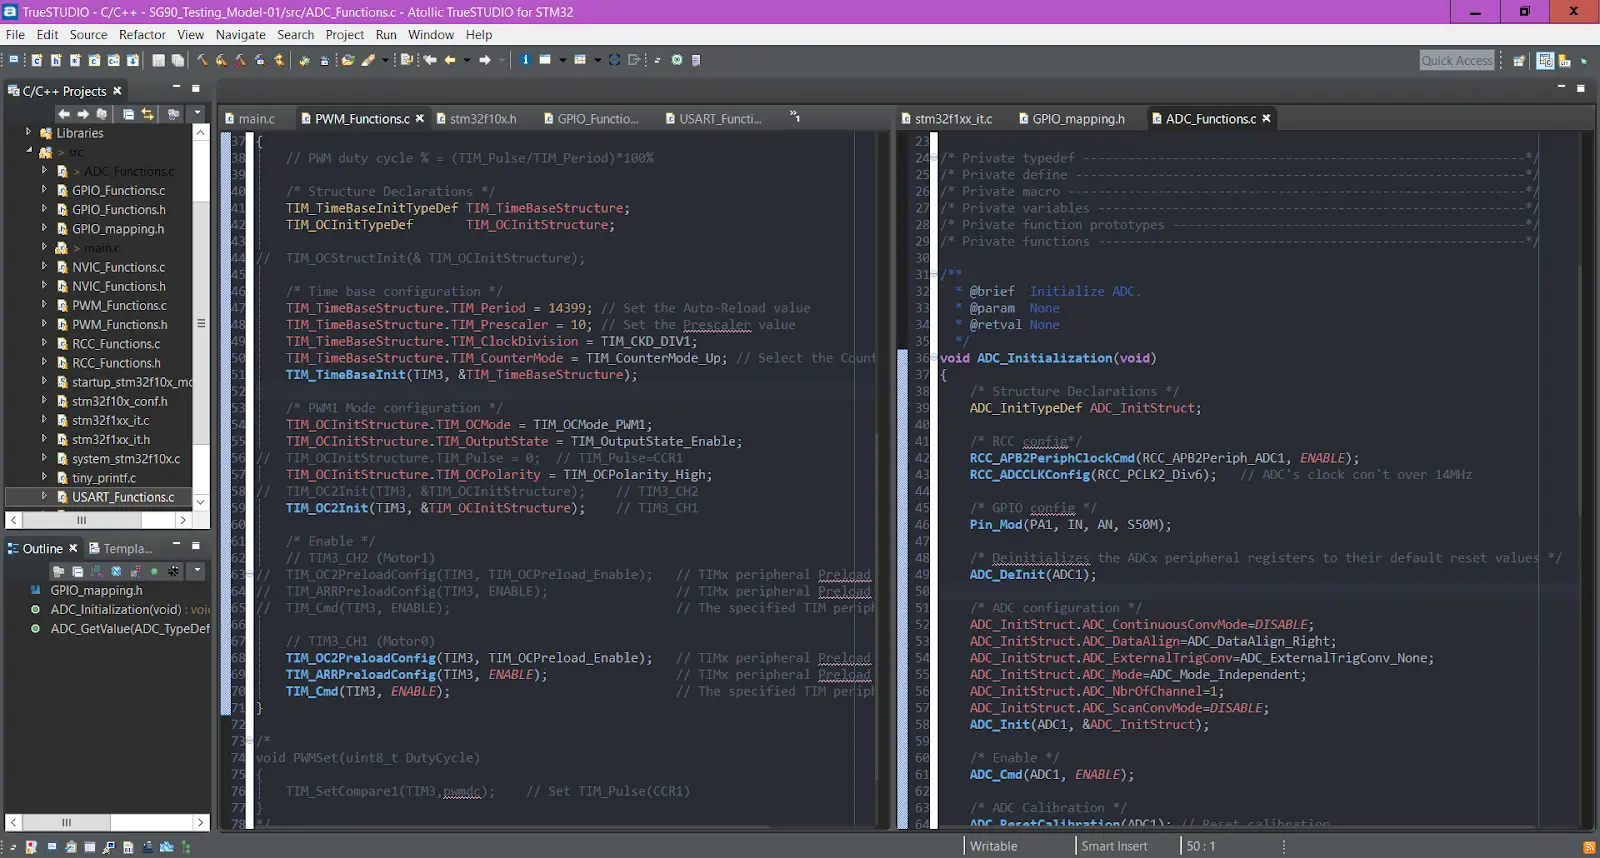Switch to the stm32f1xx_it.c tab
The image size is (1600, 858).
tap(945, 118)
